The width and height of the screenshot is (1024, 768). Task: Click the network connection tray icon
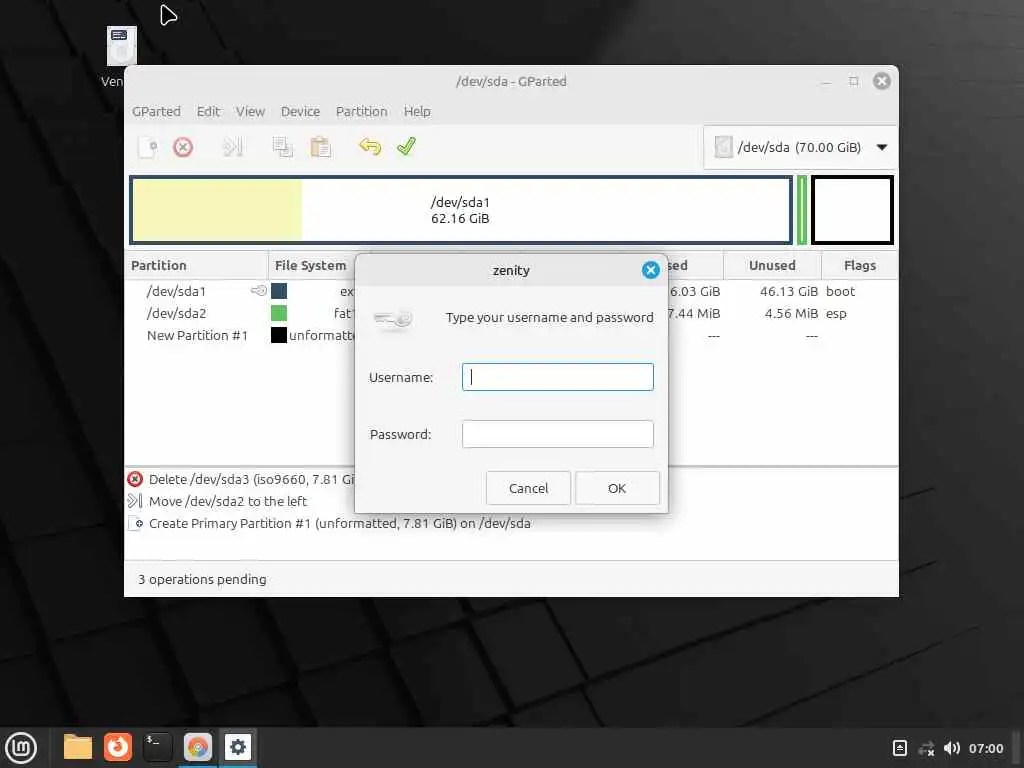tap(926, 748)
